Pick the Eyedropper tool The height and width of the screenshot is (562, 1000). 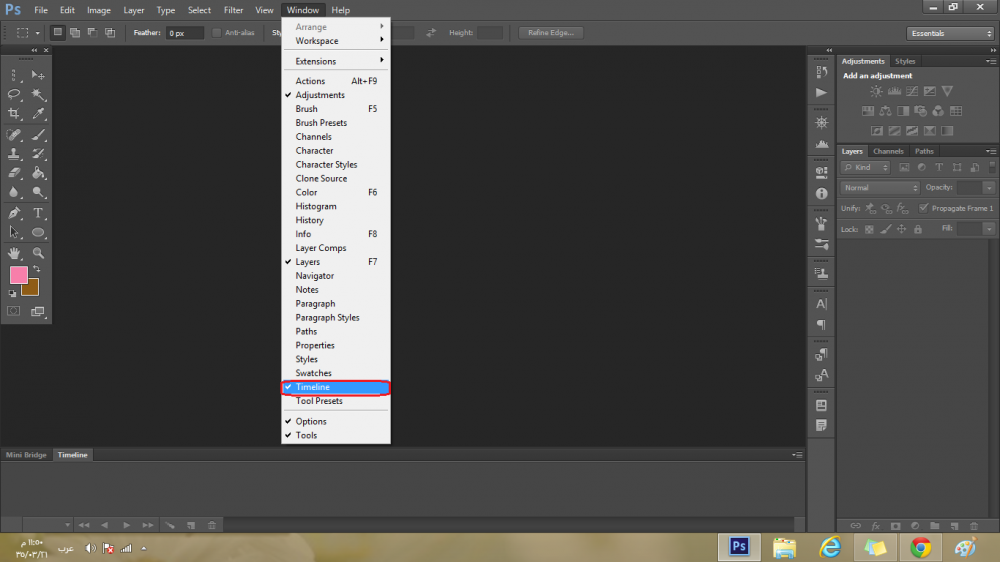pos(39,114)
